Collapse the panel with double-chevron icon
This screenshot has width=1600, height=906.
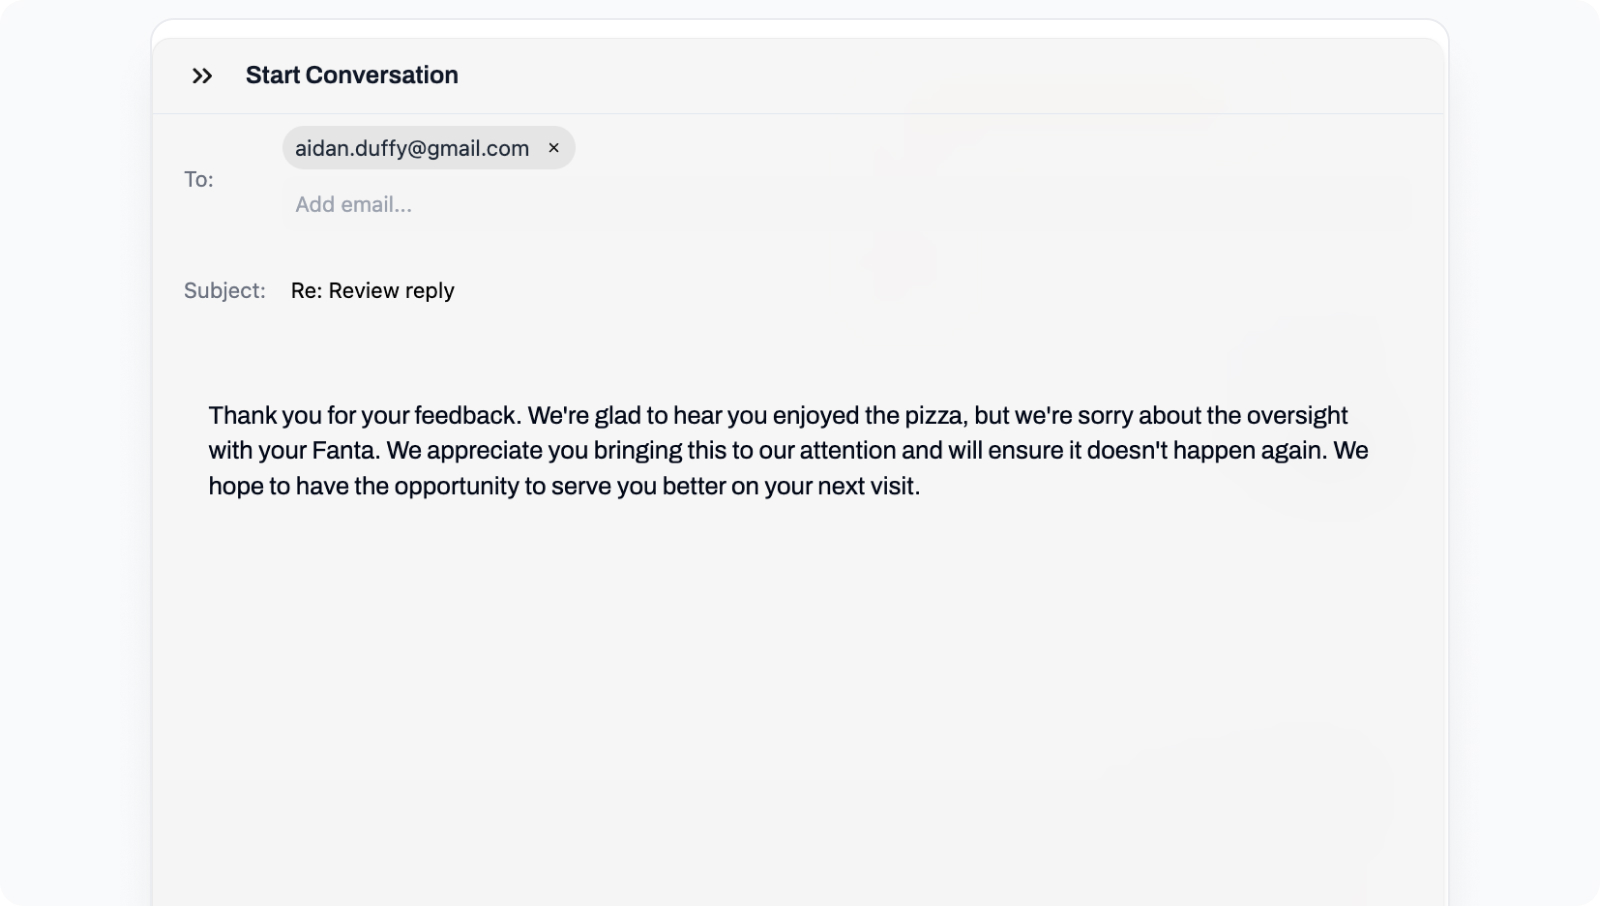click(x=202, y=76)
